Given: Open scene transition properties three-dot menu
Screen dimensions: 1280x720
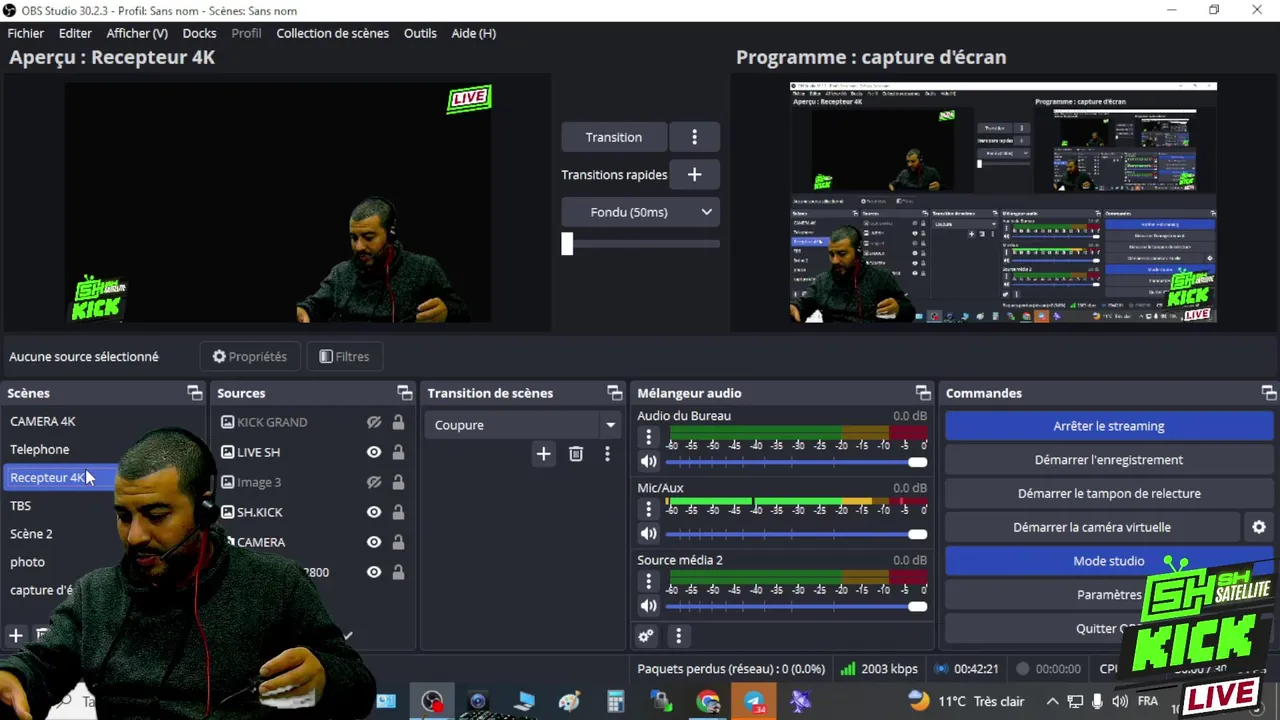Looking at the screenshot, I should pyautogui.click(x=607, y=454).
